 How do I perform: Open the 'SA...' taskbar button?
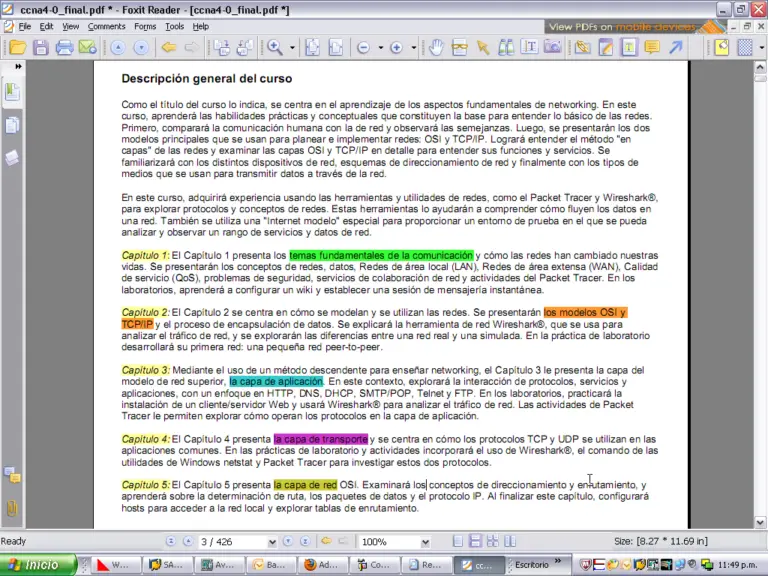(x=168, y=565)
